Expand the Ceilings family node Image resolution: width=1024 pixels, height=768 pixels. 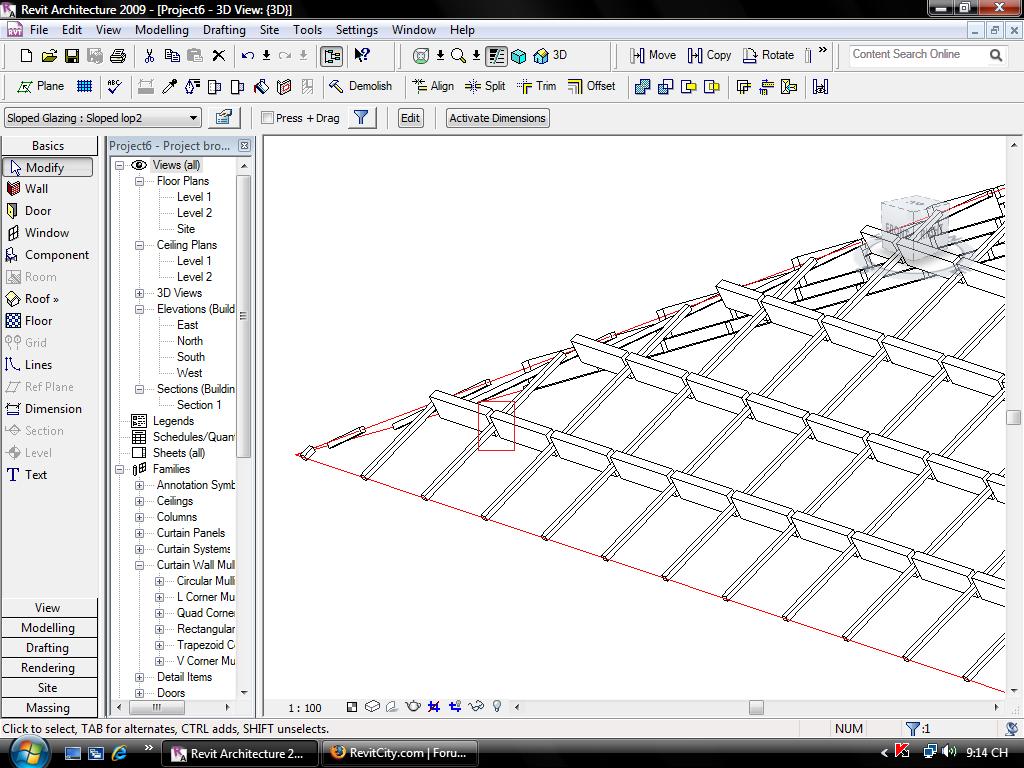(x=140, y=501)
